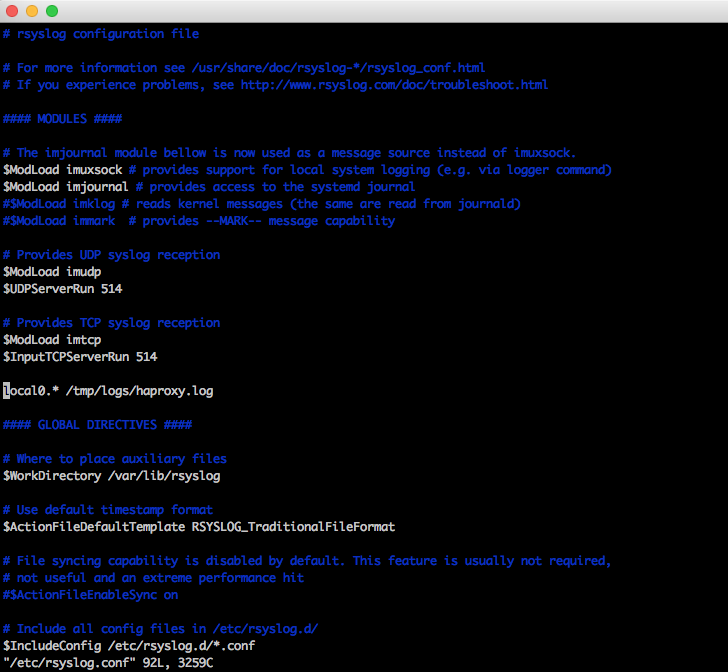Image resolution: width=728 pixels, height=672 pixels.
Task: Click the 'Where to place auxiliary files' comment
Action: click(115, 459)
